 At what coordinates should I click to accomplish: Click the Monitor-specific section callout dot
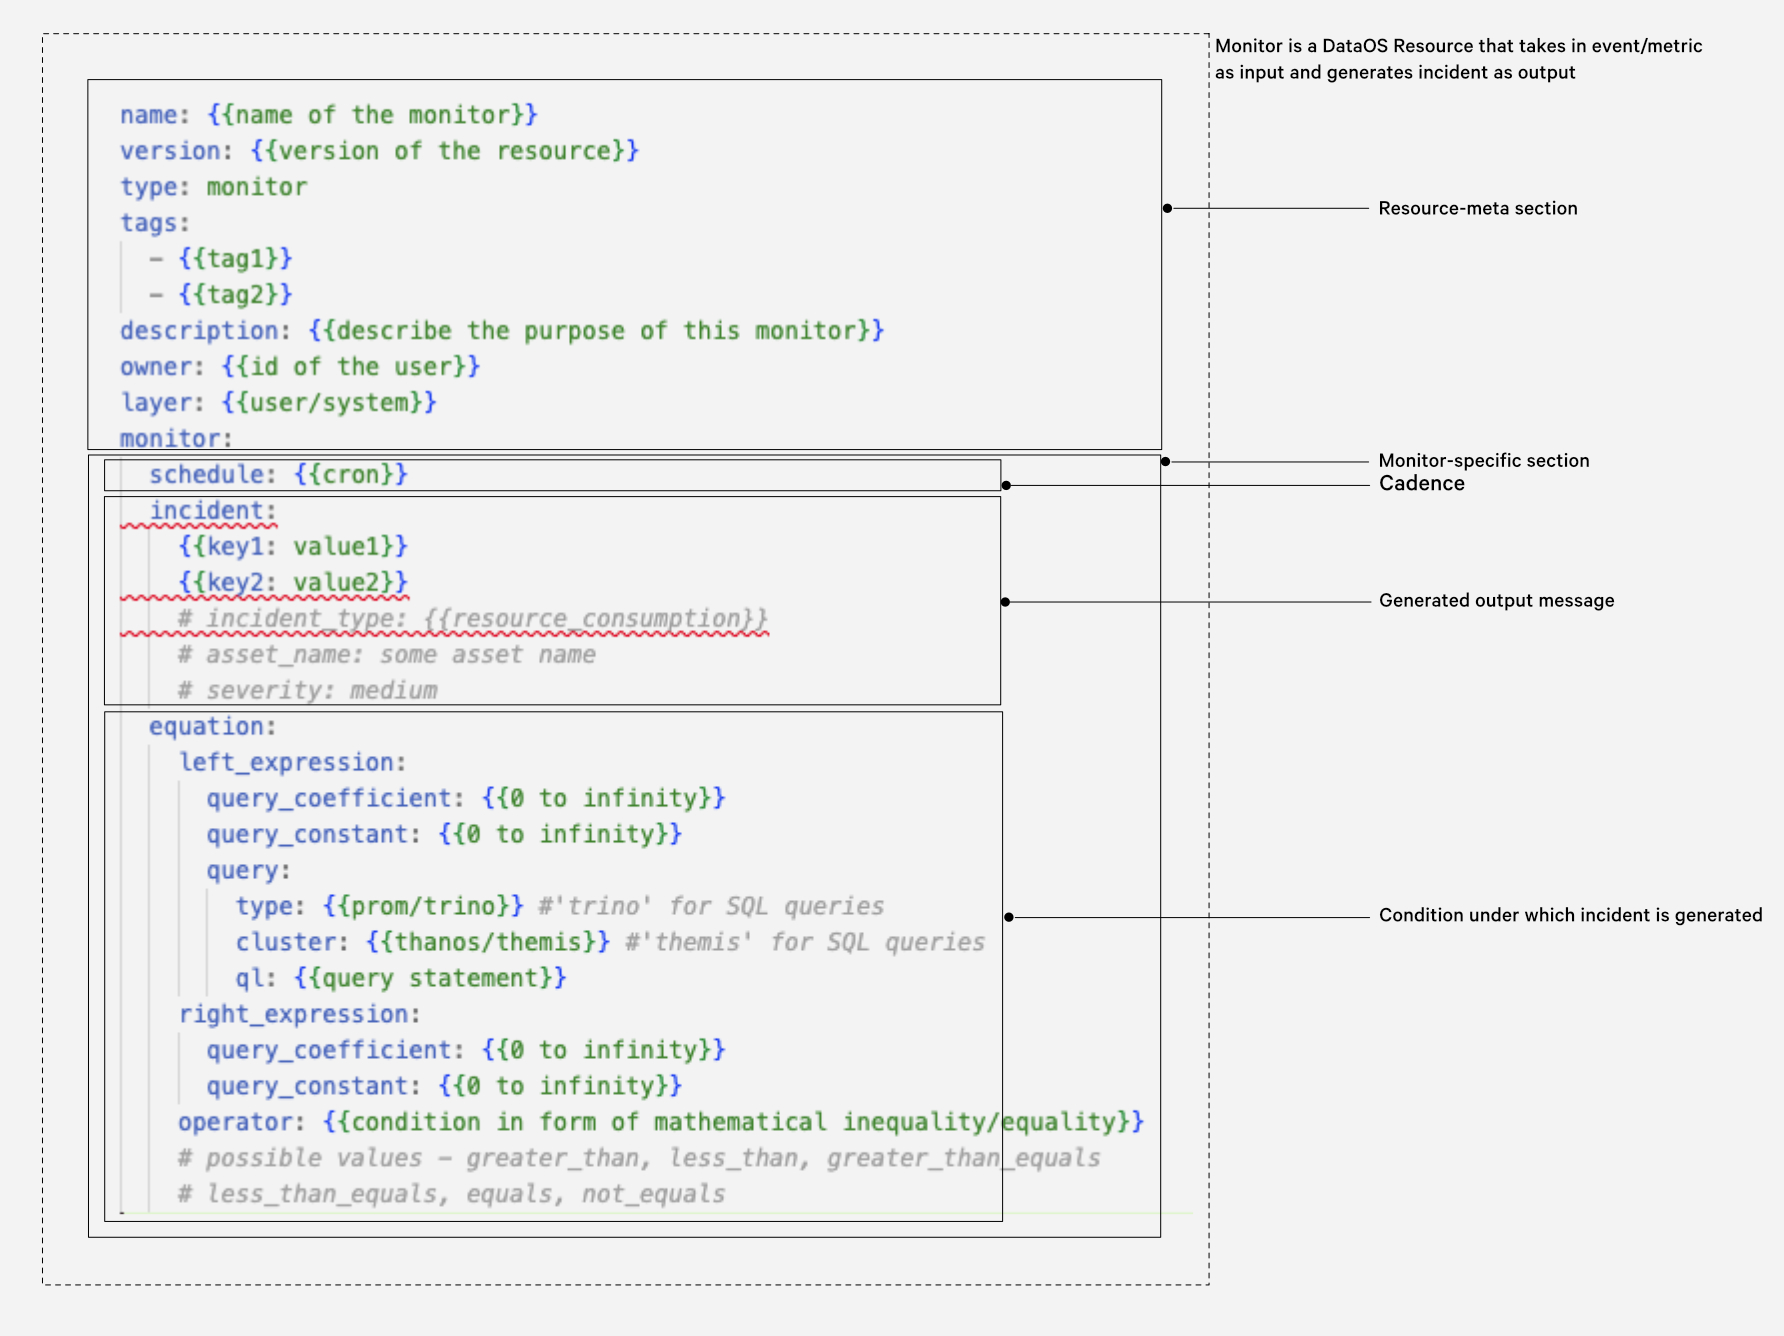(1165, 461)
